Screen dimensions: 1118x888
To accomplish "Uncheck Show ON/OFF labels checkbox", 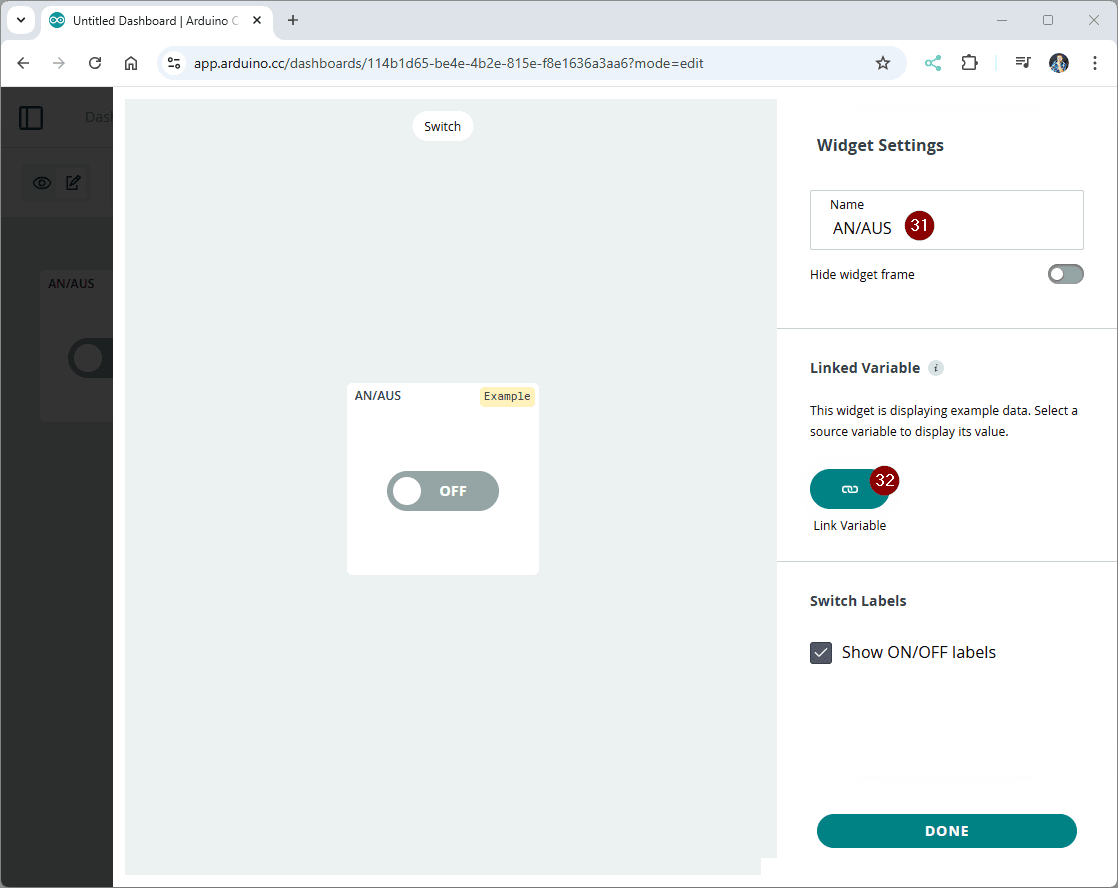I will coord(821,653).
